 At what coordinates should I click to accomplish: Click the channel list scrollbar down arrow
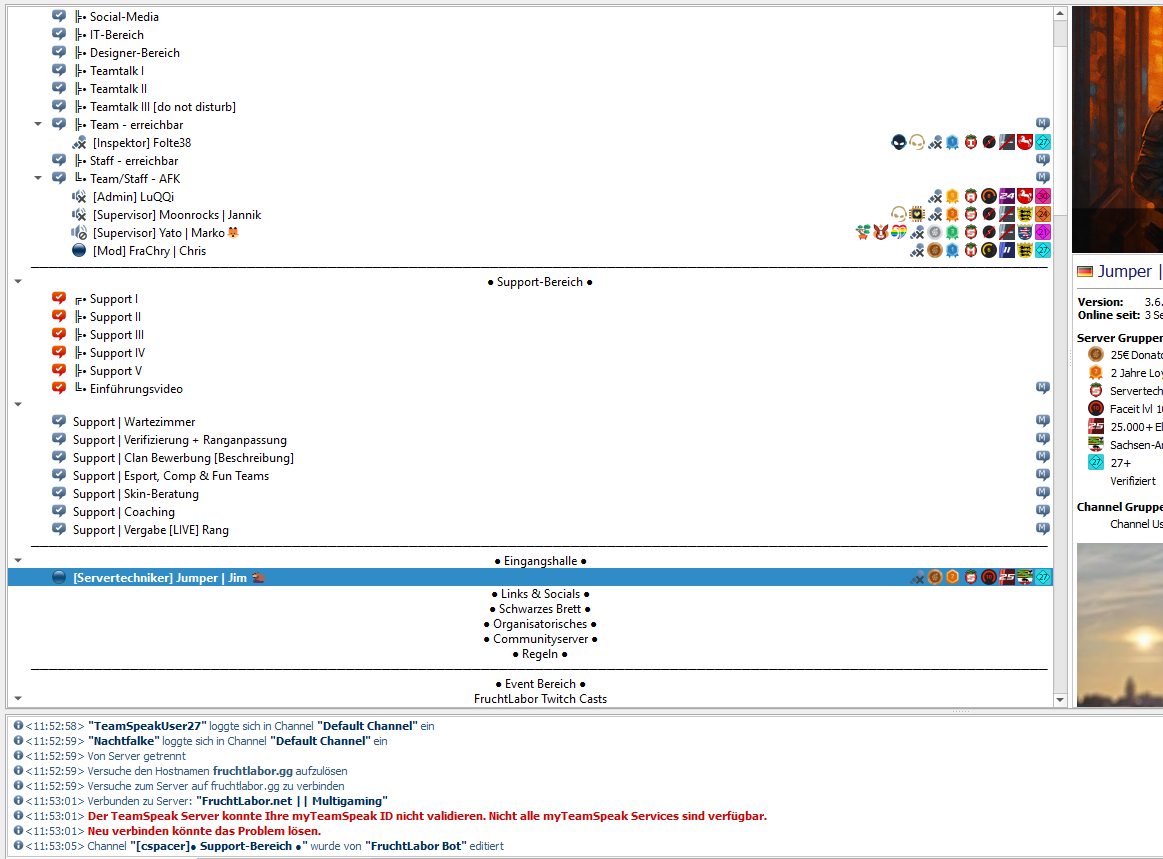click(1060, 700)
